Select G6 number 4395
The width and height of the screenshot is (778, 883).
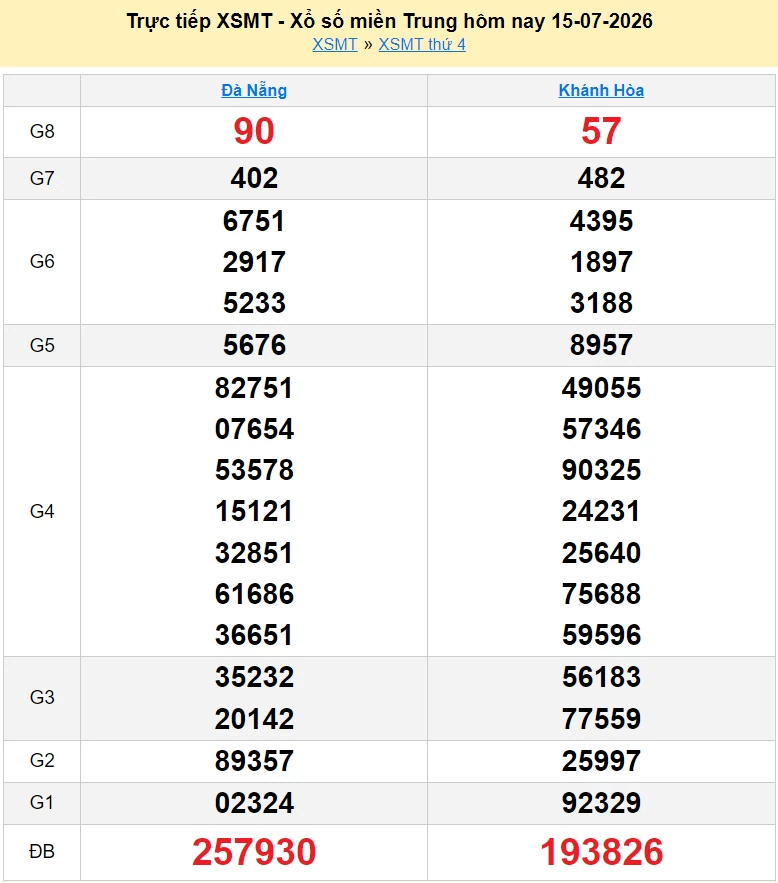tap(601, 221)
